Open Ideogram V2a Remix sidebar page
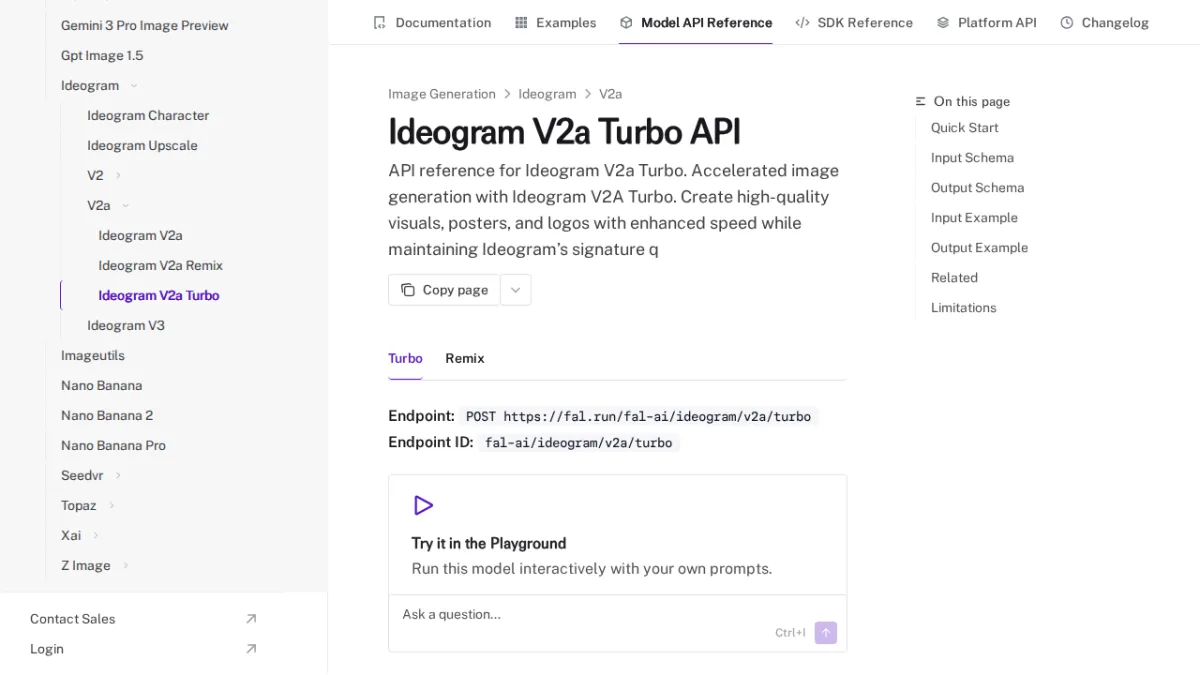Viewport: 1200px width, 675px height. point(160,266)
